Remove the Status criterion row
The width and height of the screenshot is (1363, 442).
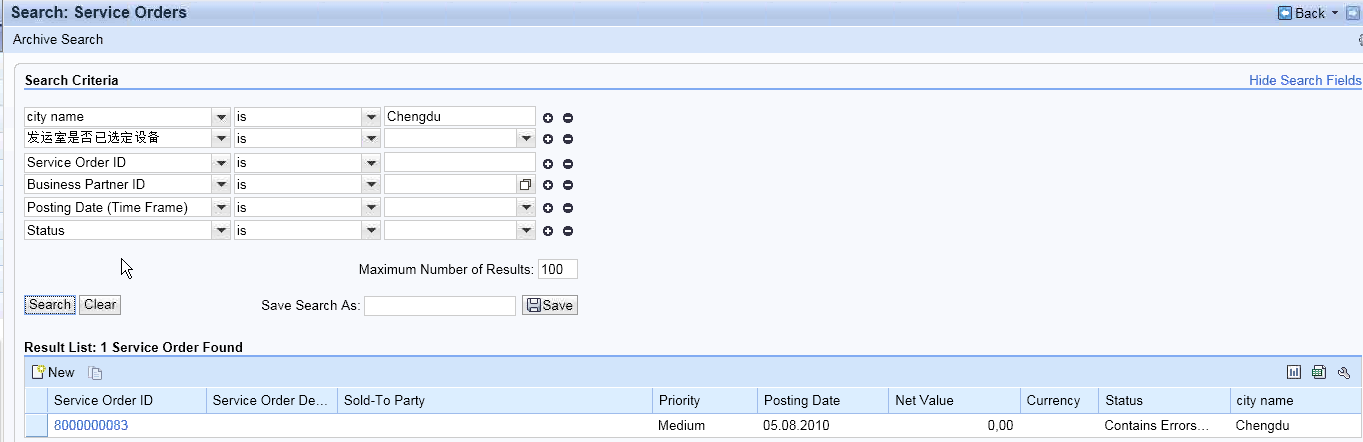click(x=568, y=231)
